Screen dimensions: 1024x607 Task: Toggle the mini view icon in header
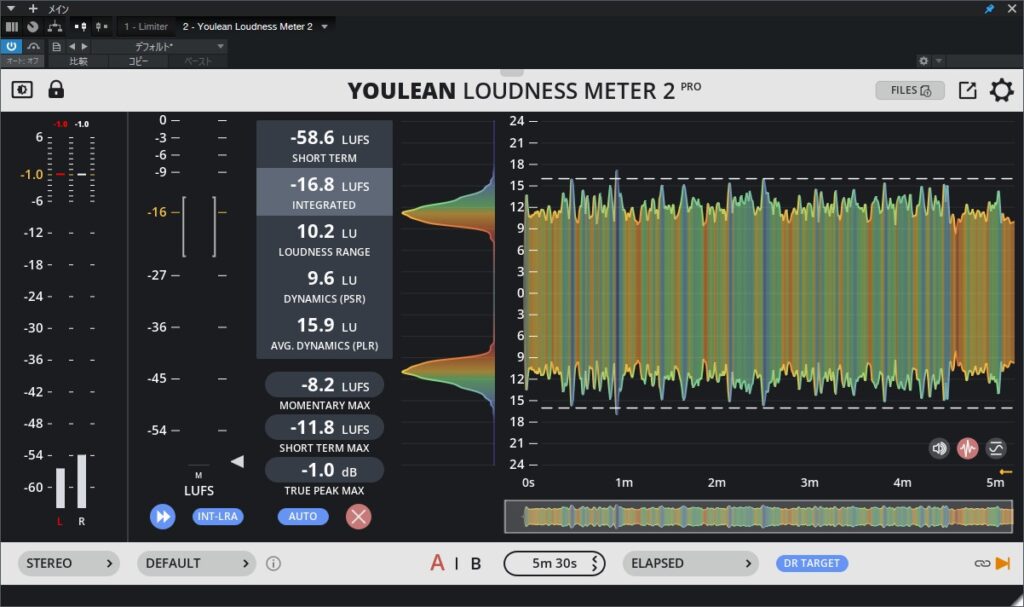click(x=22, y=90)
